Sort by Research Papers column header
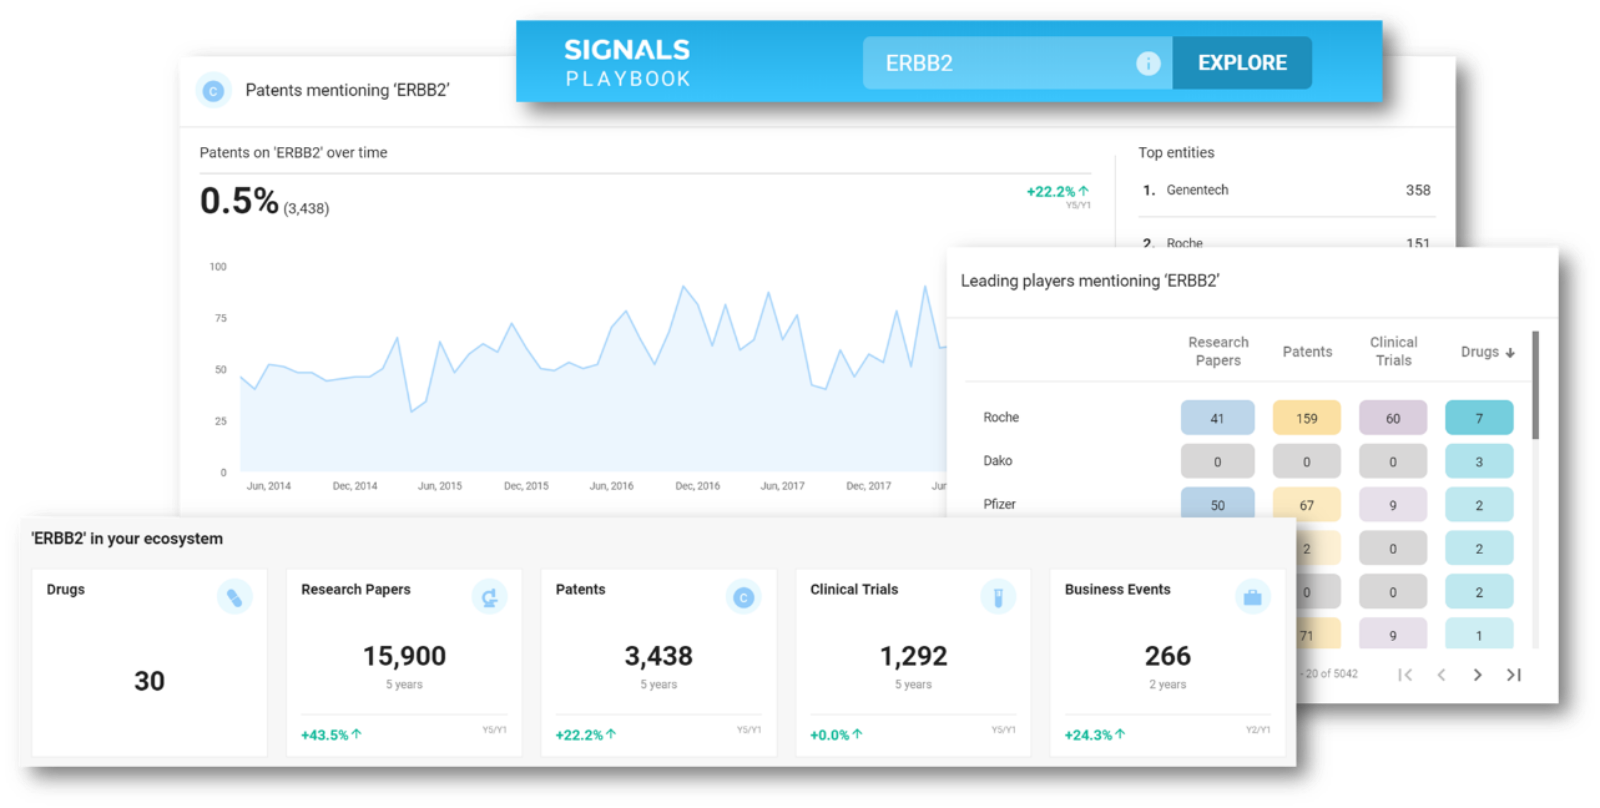Screen dimensions: 1600x808 click(x=1218, y=351)
